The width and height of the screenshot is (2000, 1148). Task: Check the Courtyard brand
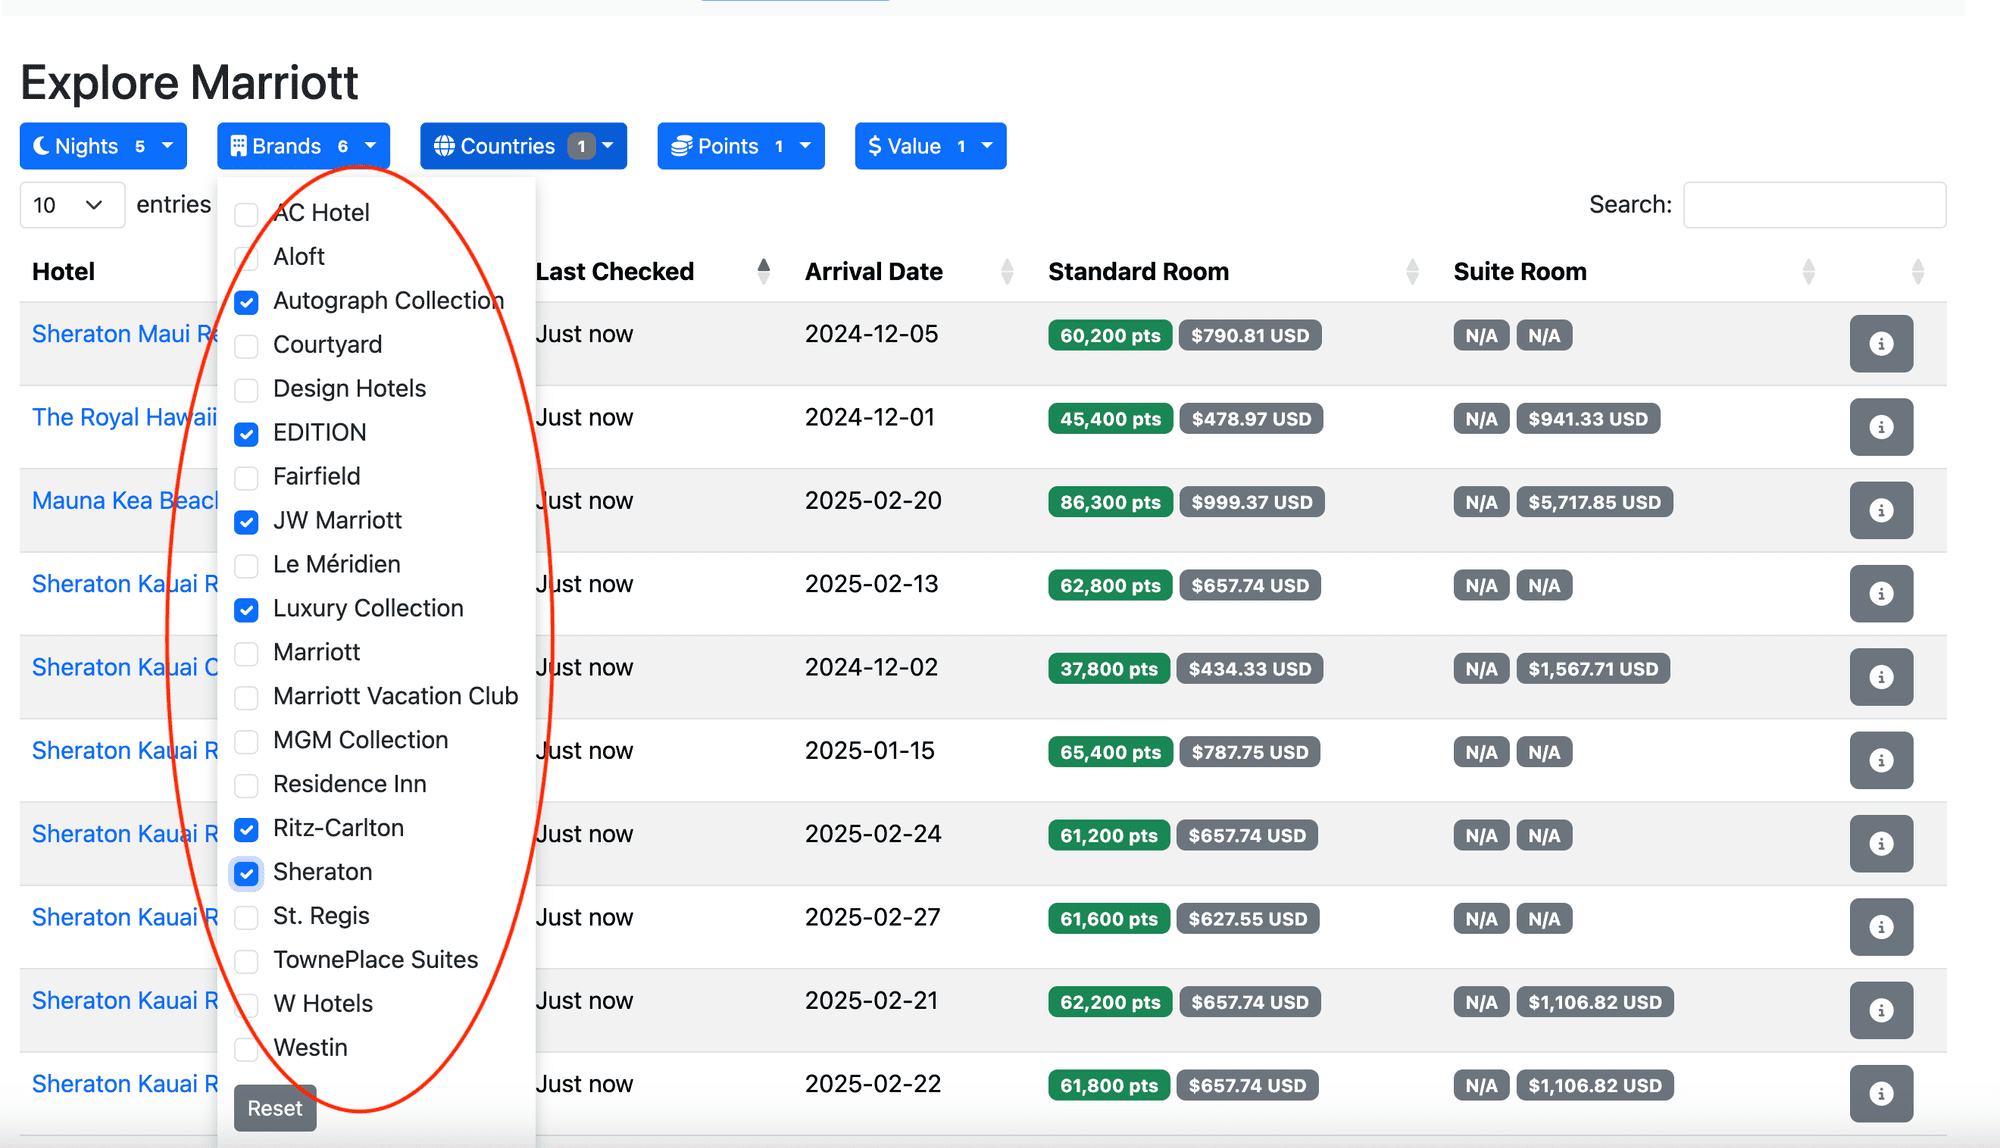click(x=246, y=346)
